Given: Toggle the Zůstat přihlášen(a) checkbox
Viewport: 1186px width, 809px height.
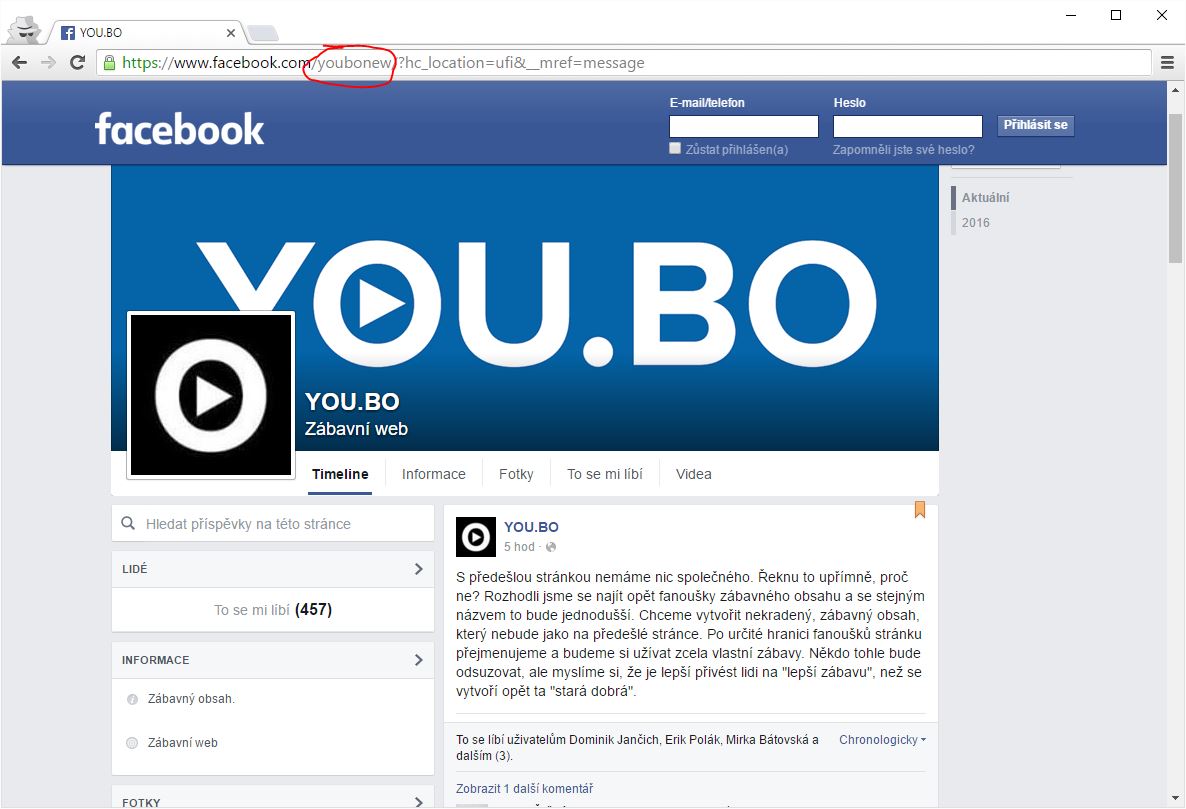Looking at the screenshot, I should [675, 148].
